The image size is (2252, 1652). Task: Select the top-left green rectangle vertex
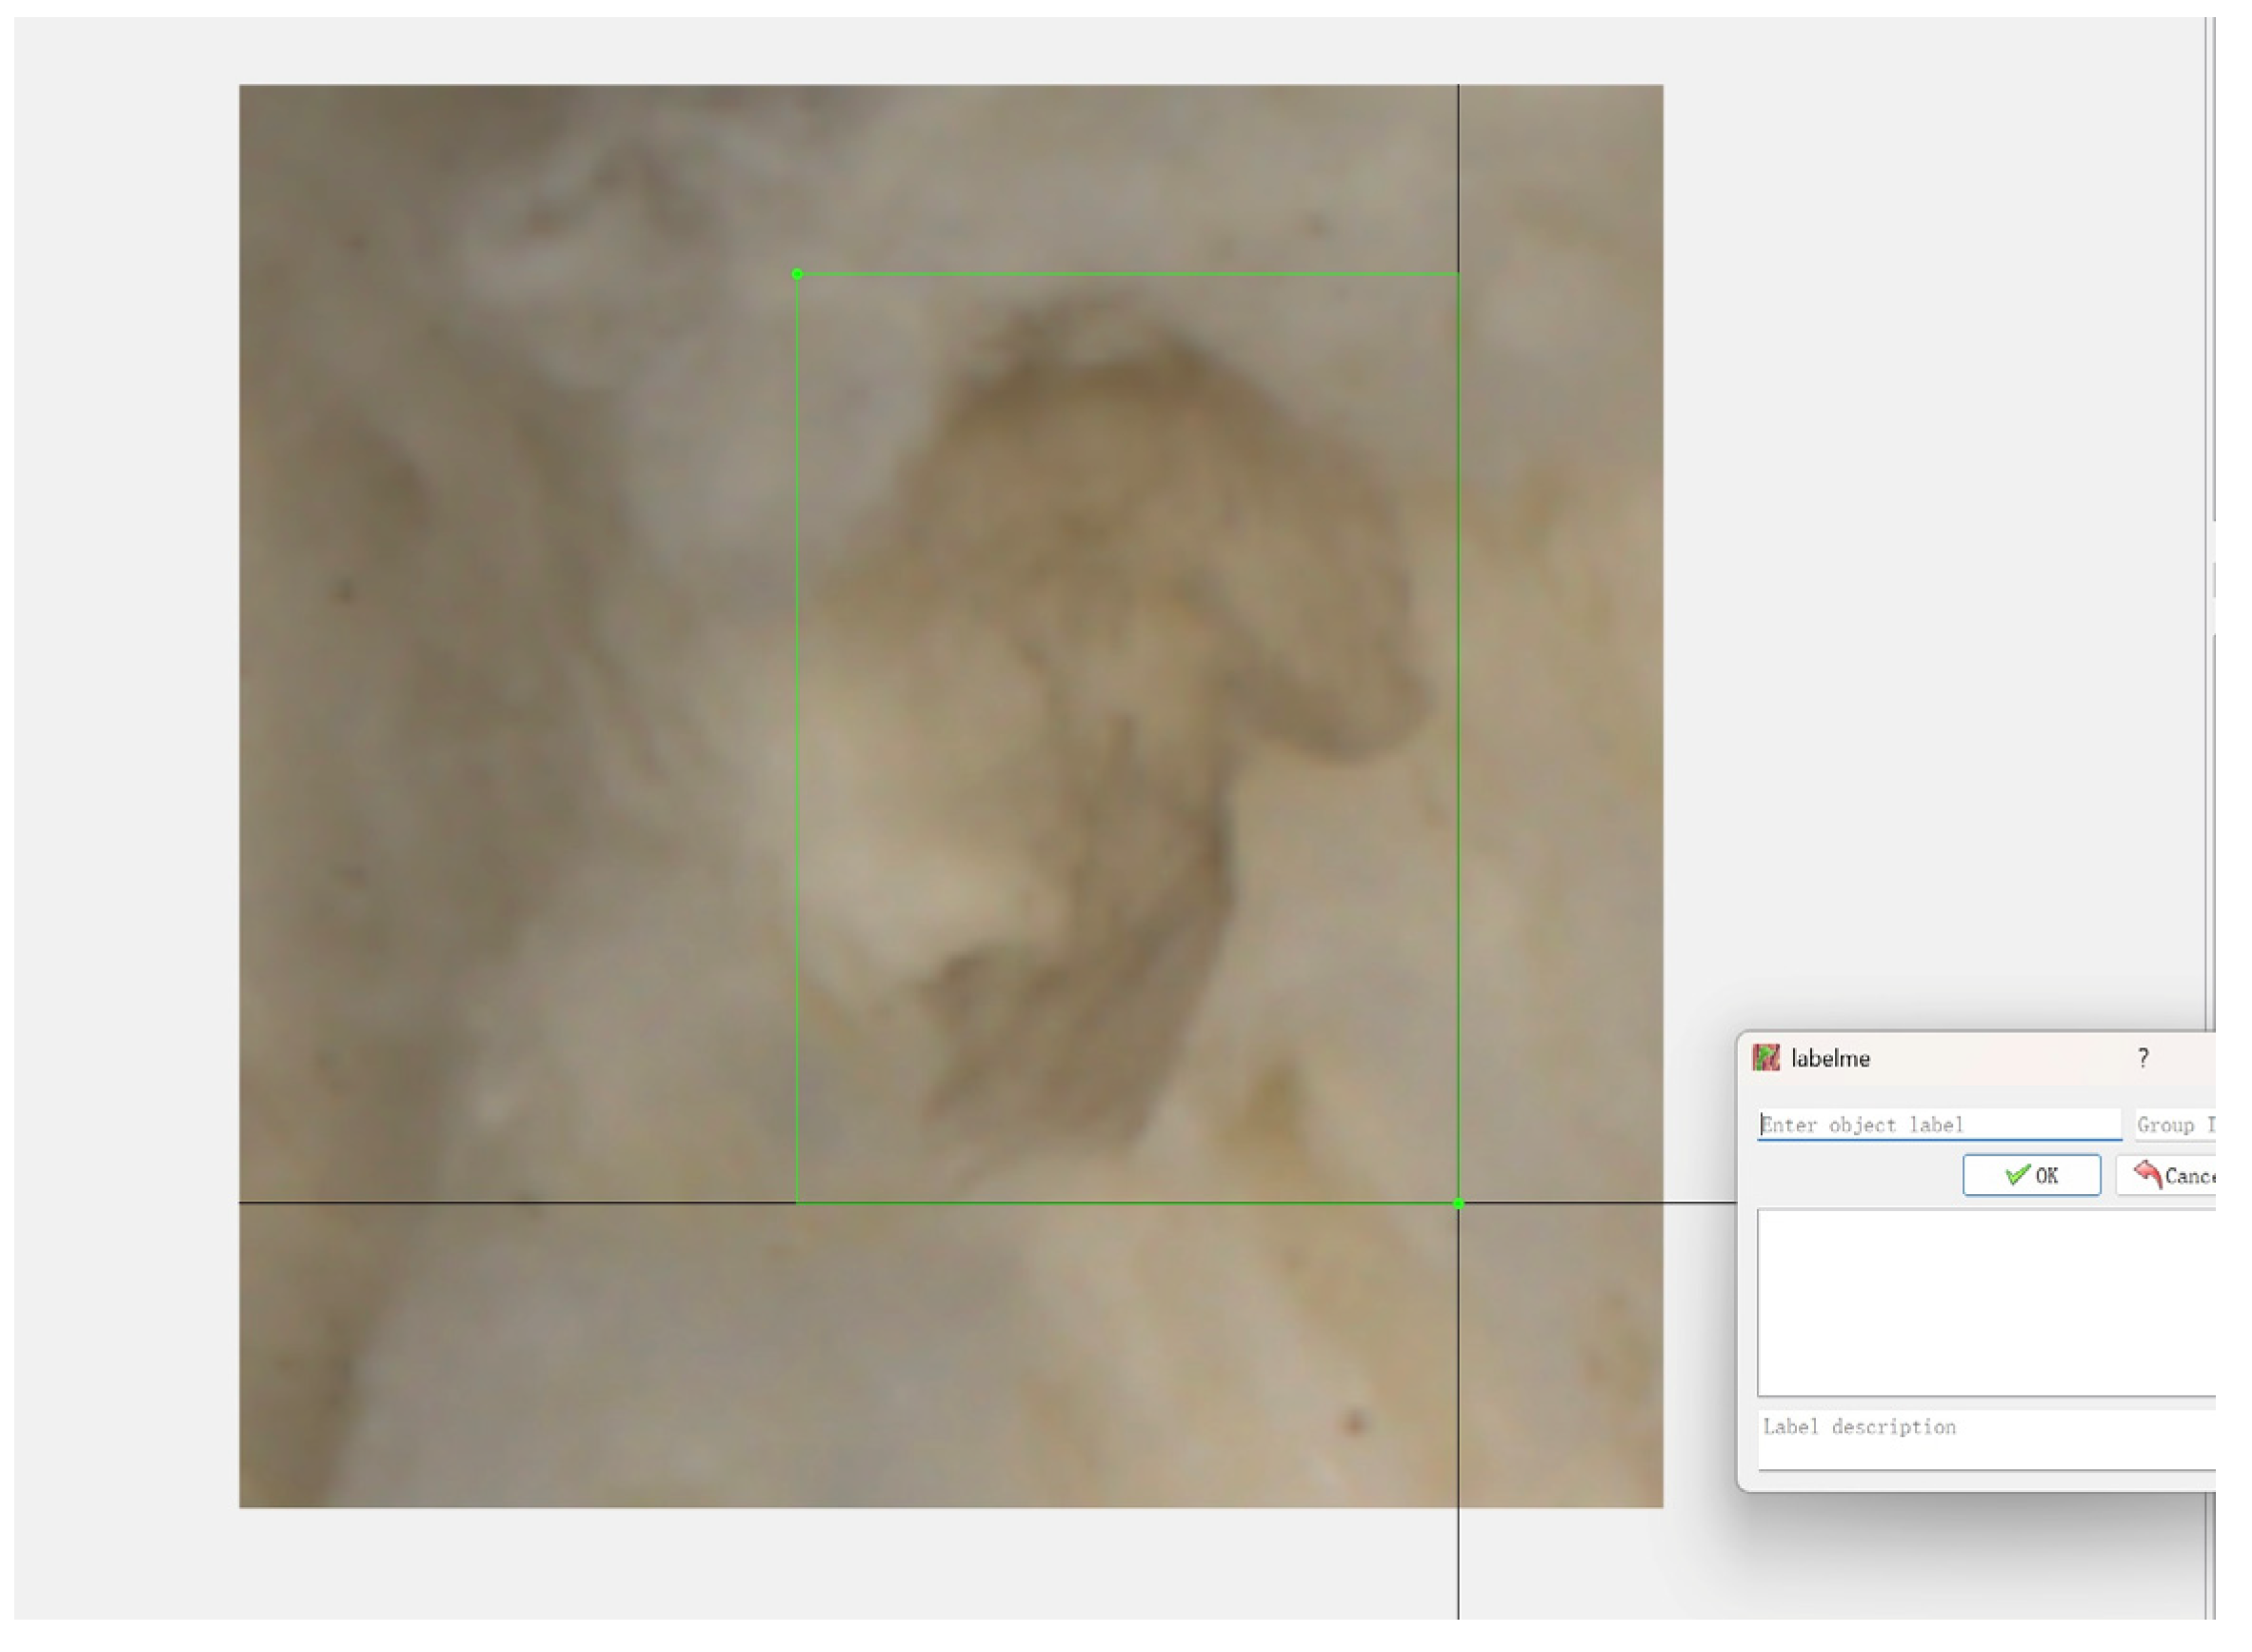click(796, 274)
